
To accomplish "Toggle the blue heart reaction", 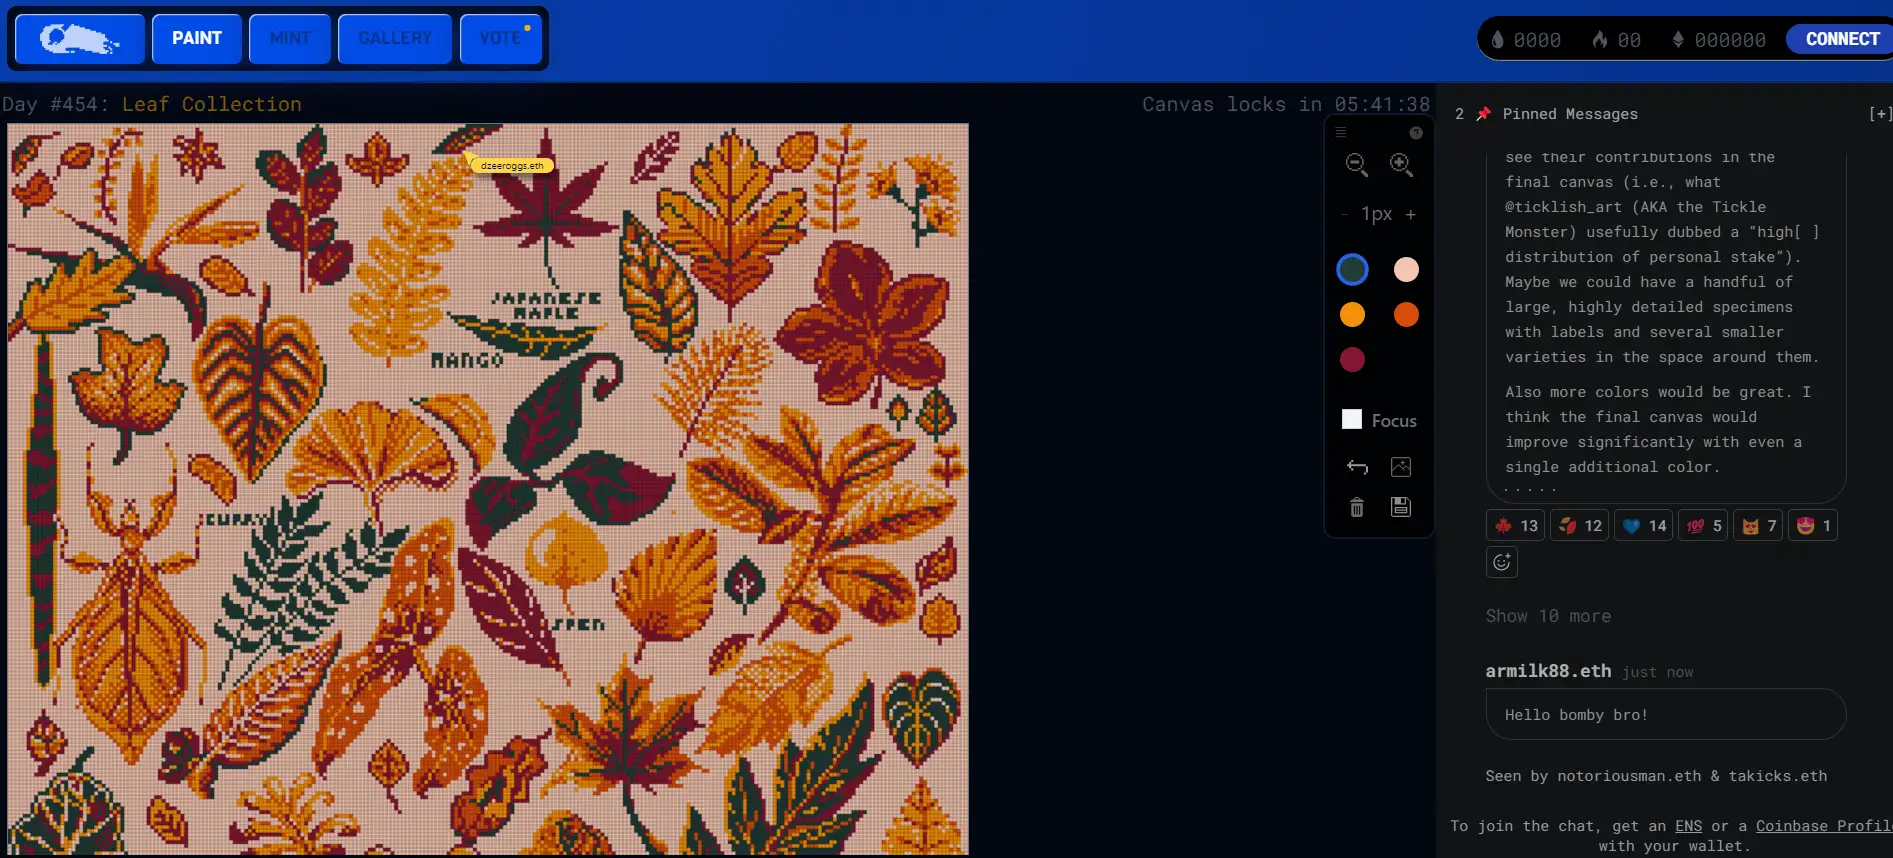I will point(1644,526).
